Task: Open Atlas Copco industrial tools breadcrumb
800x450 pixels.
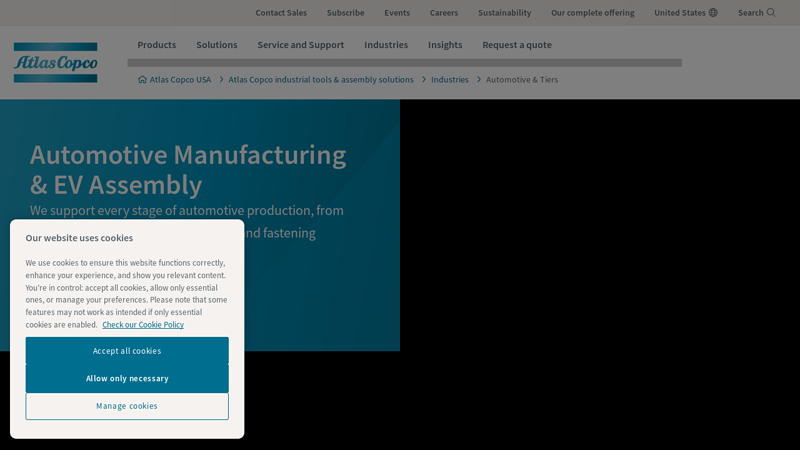Action: coord(320,80)
